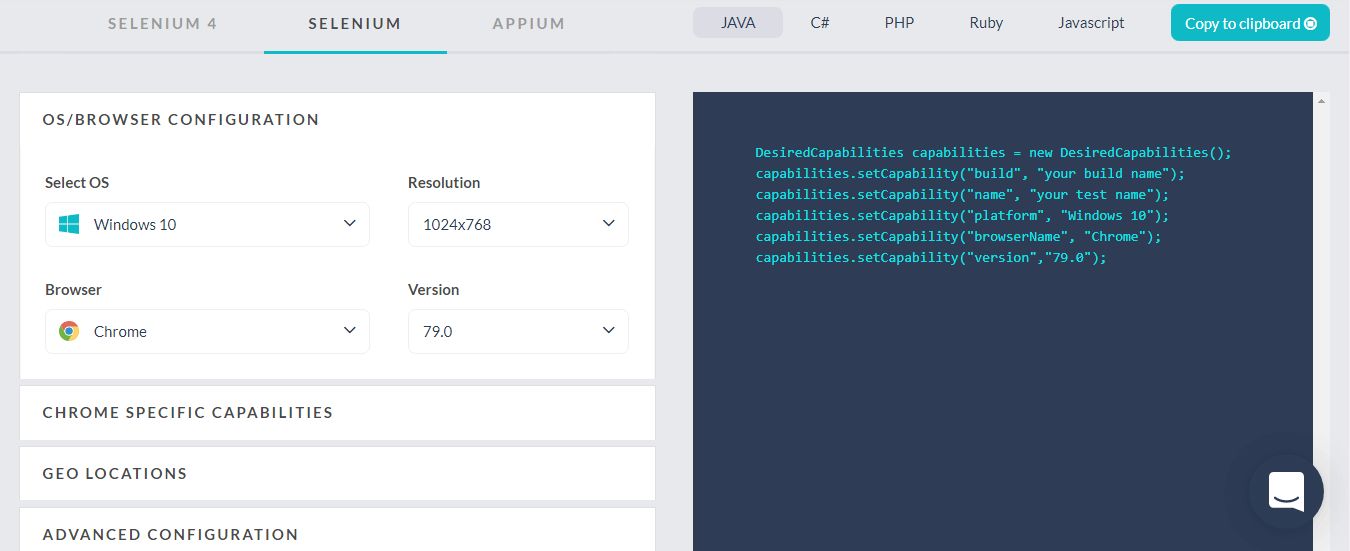
Task: Show the Javascript code sample
Action: pos(1091,23)
